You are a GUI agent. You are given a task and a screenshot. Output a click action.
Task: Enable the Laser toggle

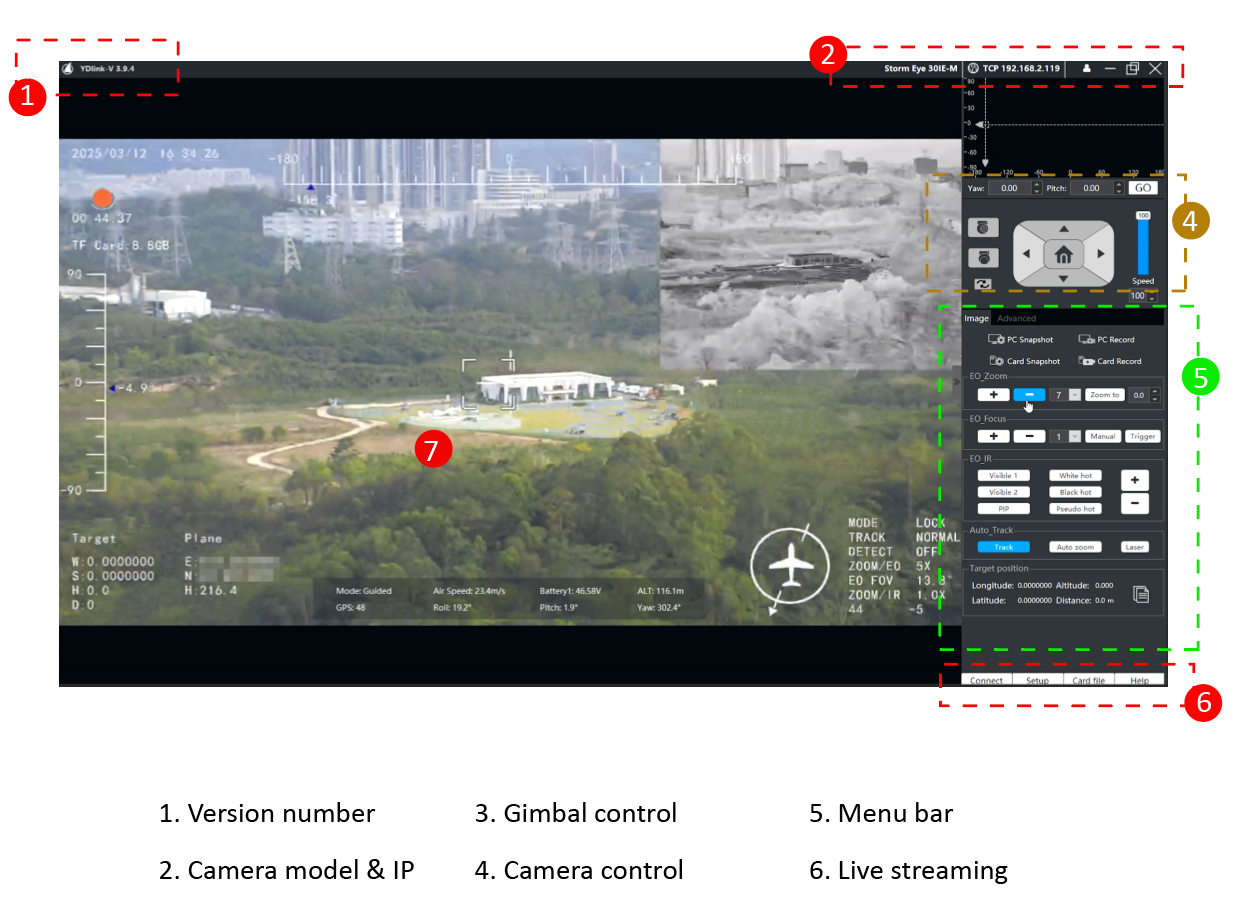click(1134, 547)
